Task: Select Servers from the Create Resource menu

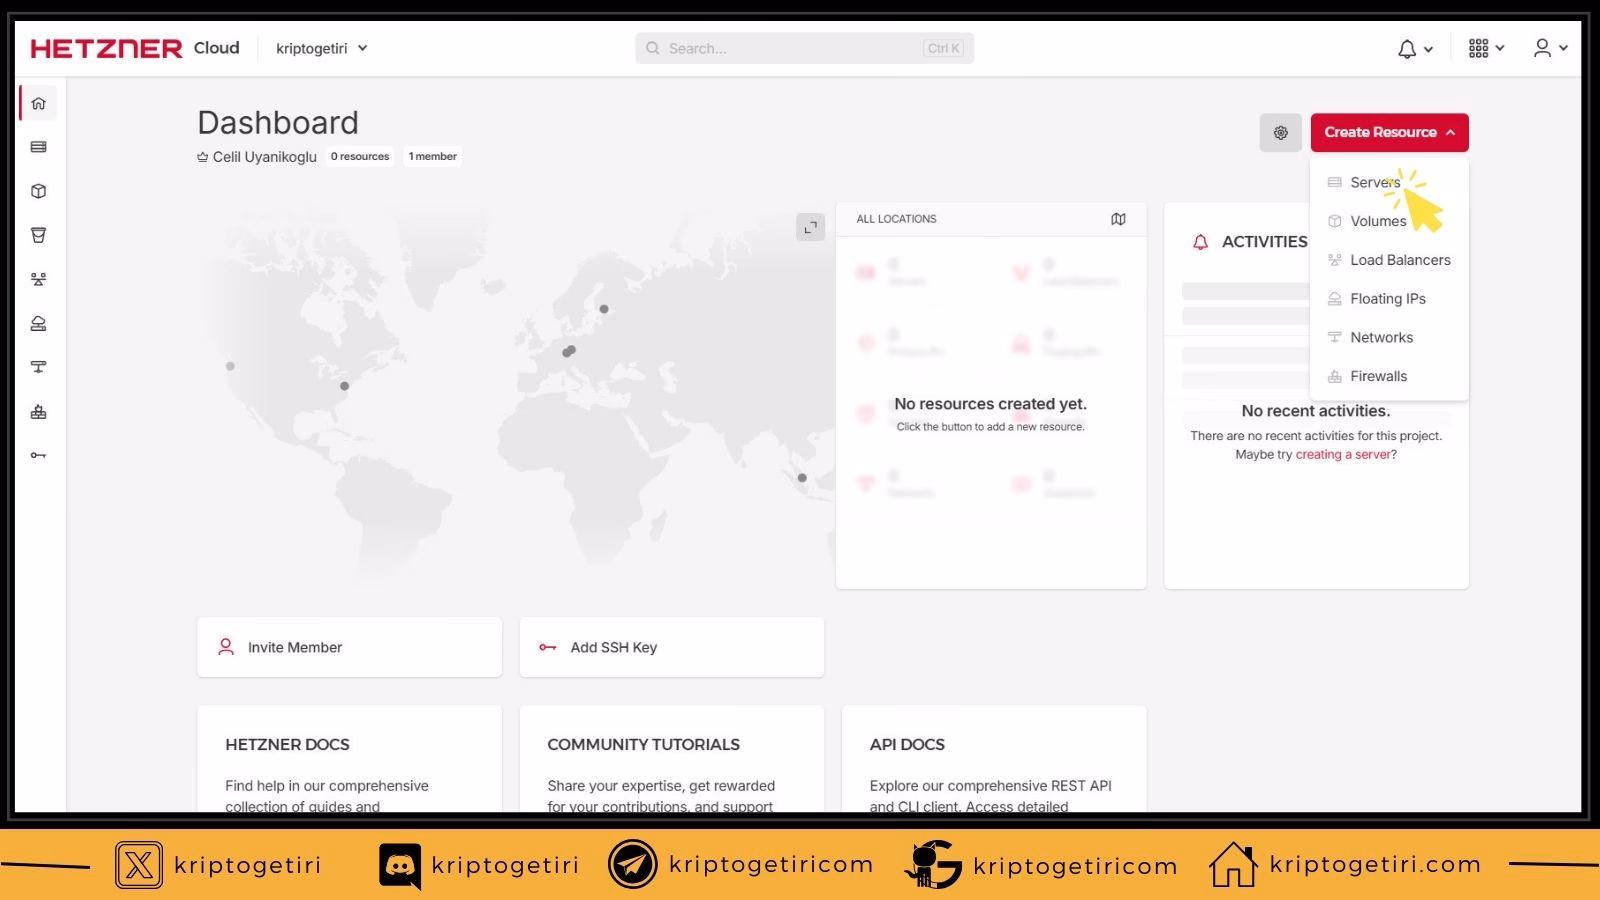Action: coord(1375,182)
